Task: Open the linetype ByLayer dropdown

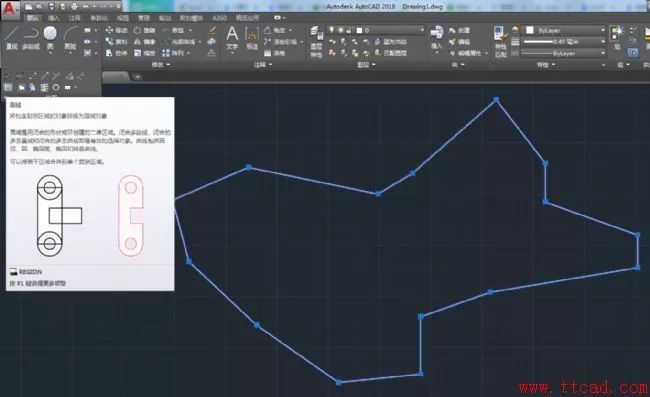Action: [603, 53]
